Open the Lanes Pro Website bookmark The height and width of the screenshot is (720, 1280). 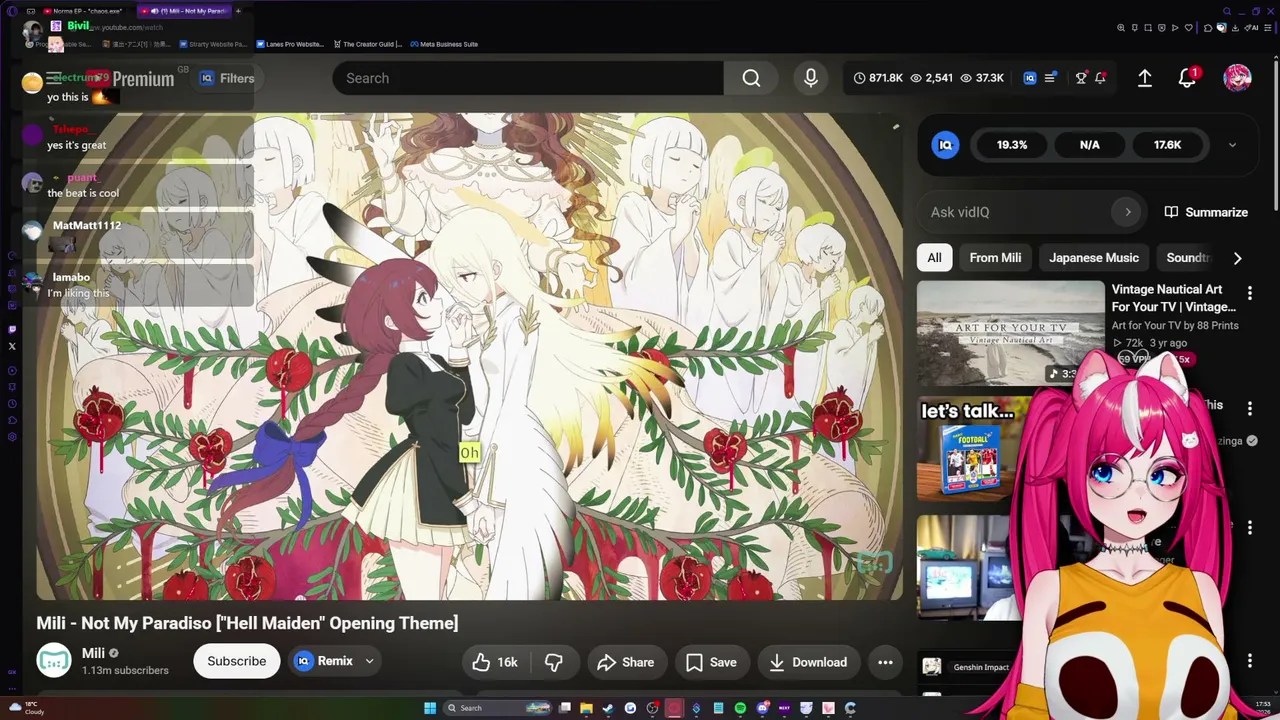[x=290, y=44]
